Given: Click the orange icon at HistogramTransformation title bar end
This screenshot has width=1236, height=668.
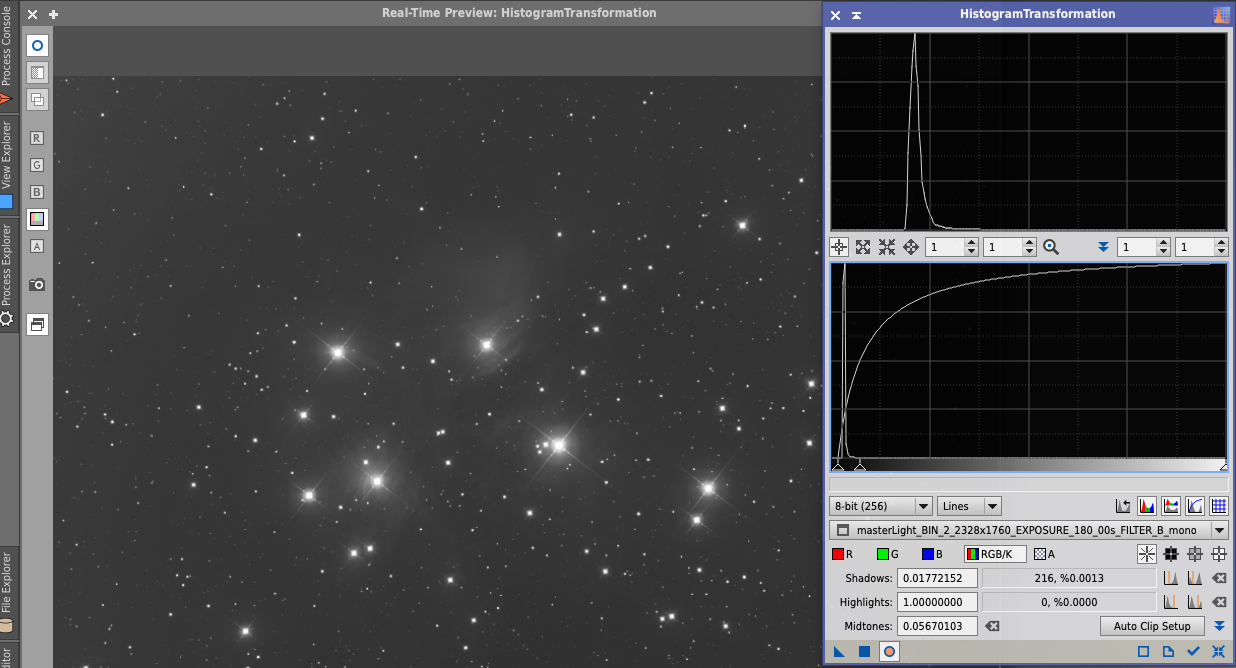Looking at the screenshot, I should [x=1221, y=14].
